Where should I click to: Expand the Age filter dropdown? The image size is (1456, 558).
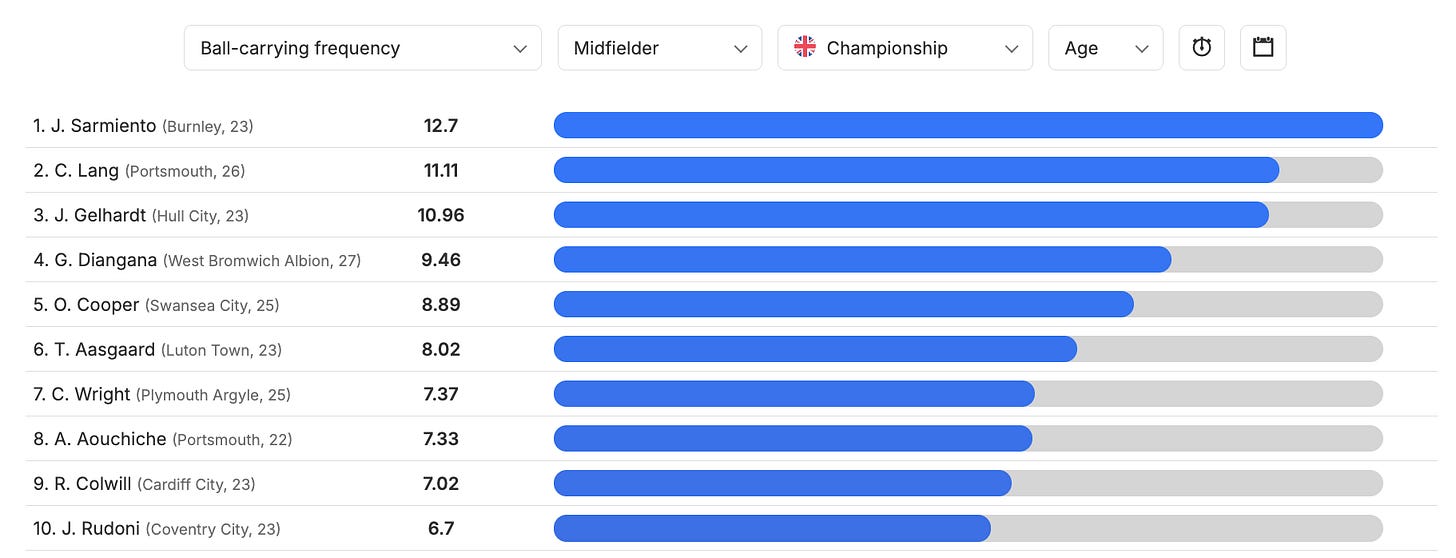(x=1105, y=48)
